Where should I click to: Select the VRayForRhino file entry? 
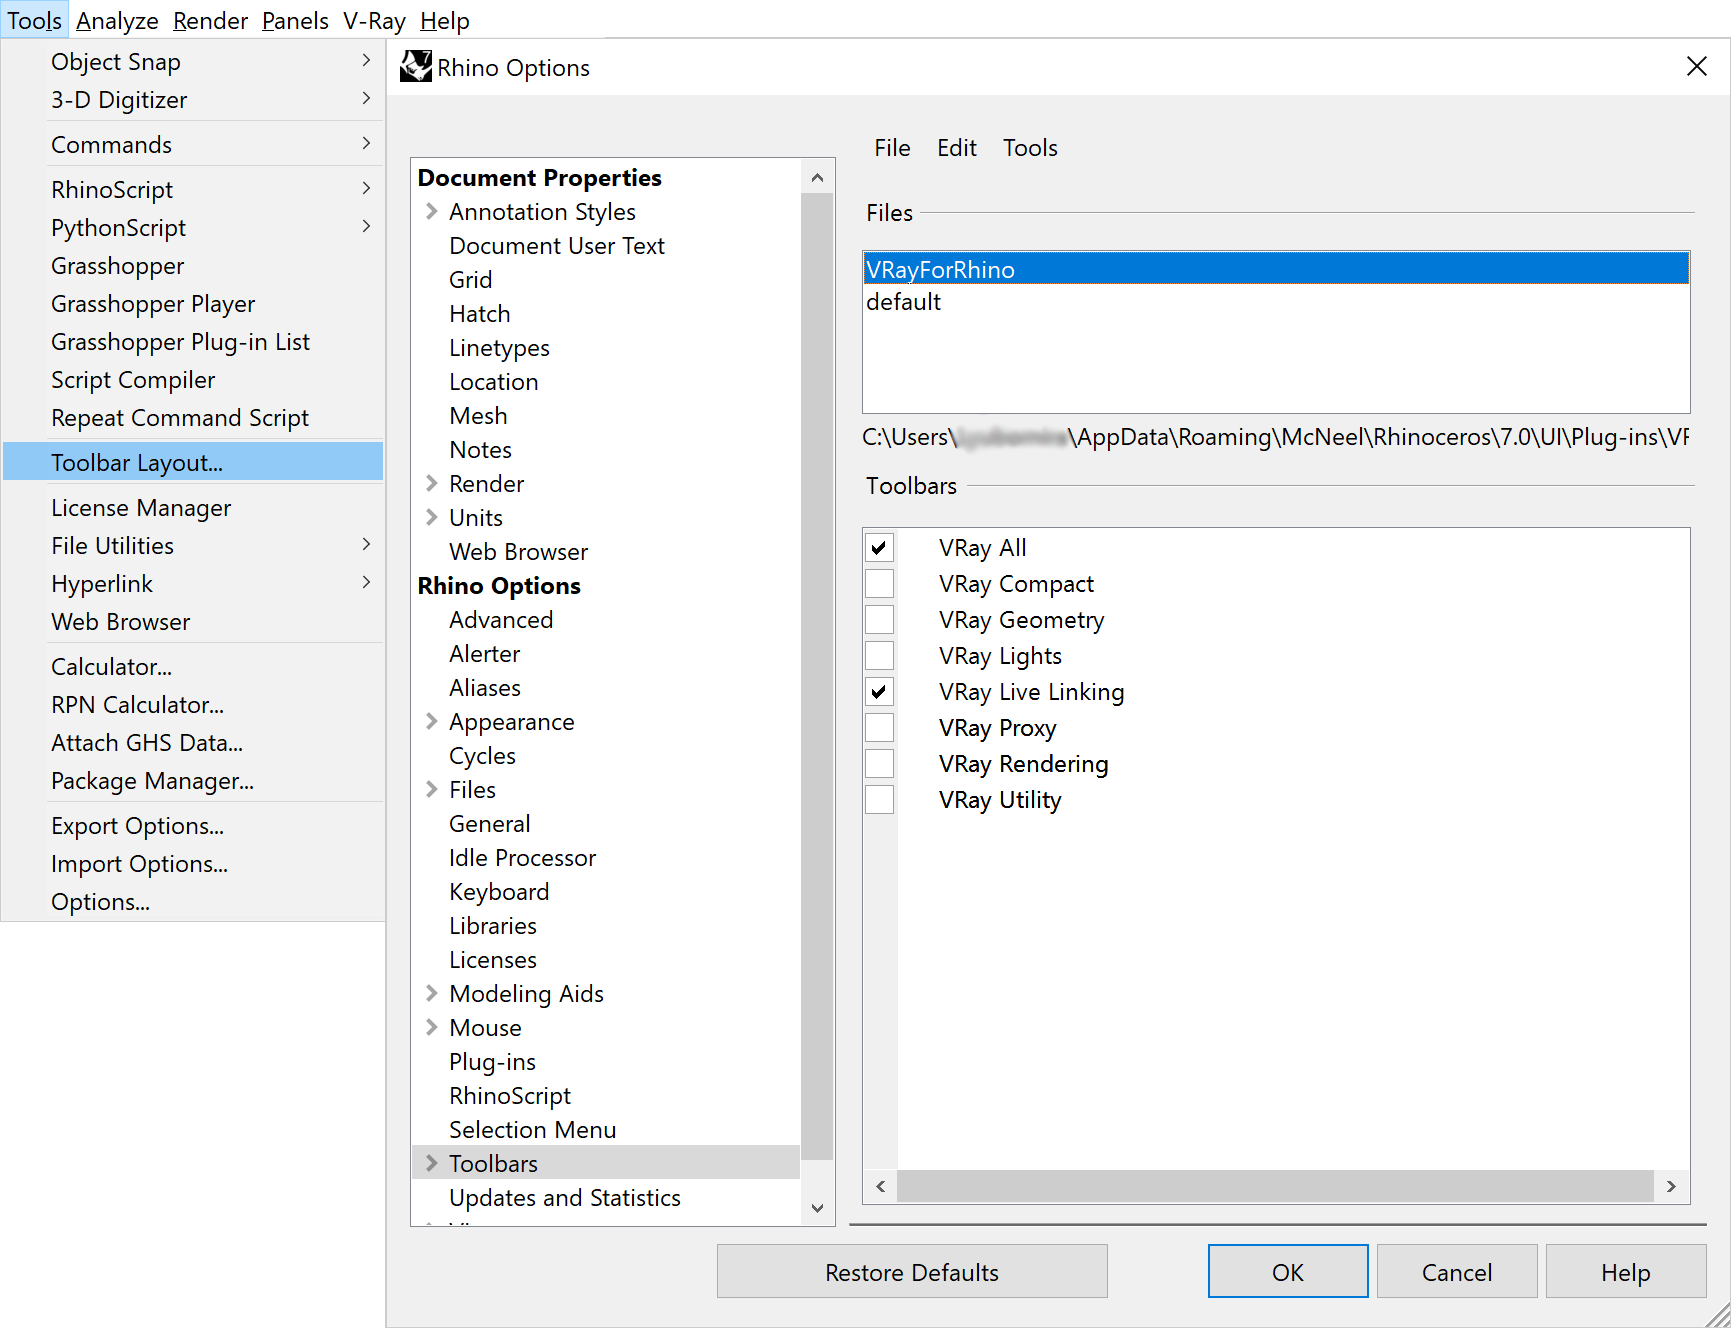(1276, 269)
